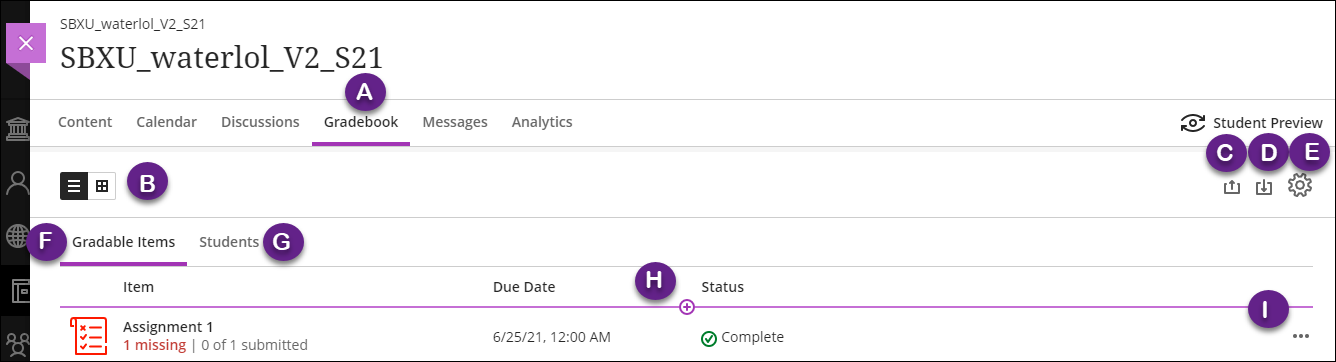Click the Assignment 1 red checklist icon
Image resolution: width=1336 pixels, height=362 pixels.
88,336
